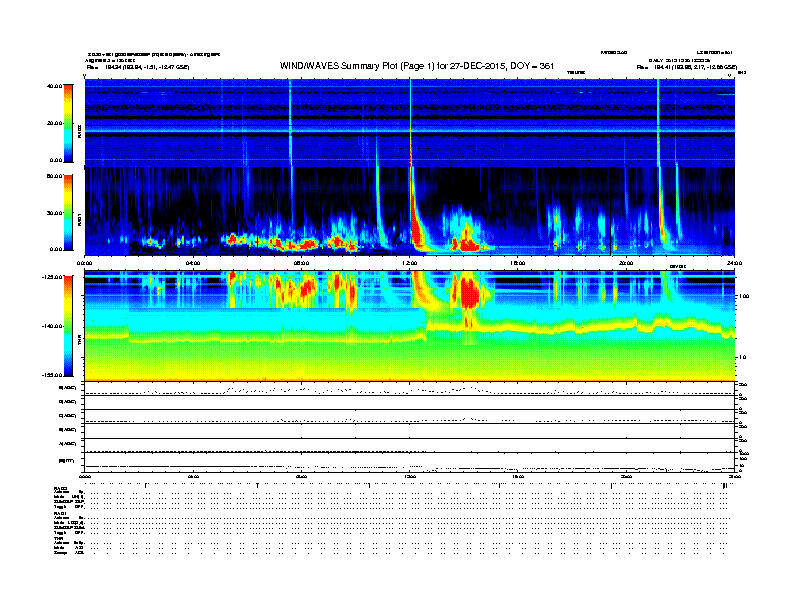The width and height of the screenshot is (792, 612).
Task: Click the RAD1 vertical axis label
Action: point(79,219)
